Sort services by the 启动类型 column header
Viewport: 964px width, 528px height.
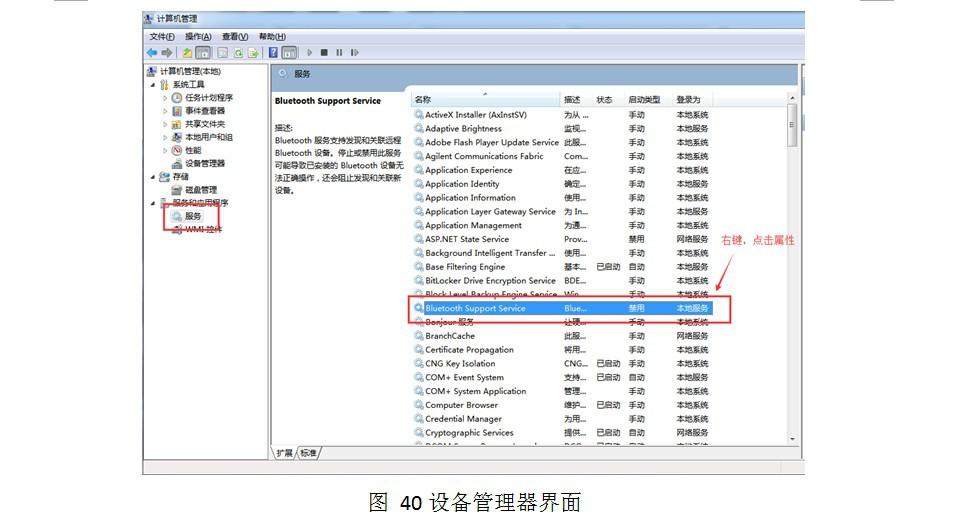coord(644,100)
